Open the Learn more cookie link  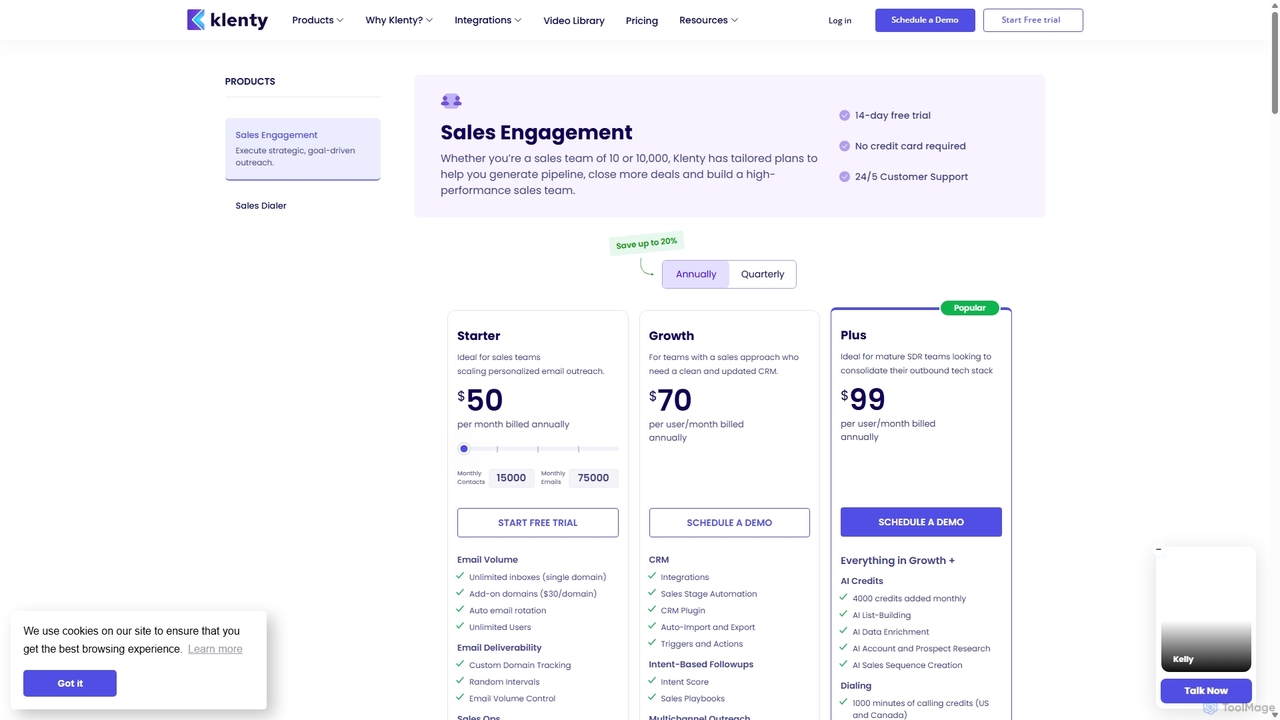tap(215, 649)
